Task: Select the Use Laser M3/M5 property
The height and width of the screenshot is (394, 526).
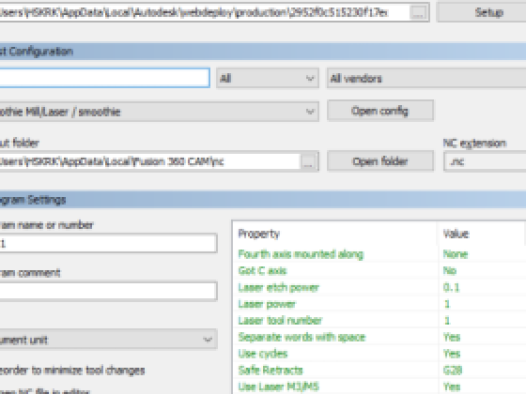Action: (278, 387)
